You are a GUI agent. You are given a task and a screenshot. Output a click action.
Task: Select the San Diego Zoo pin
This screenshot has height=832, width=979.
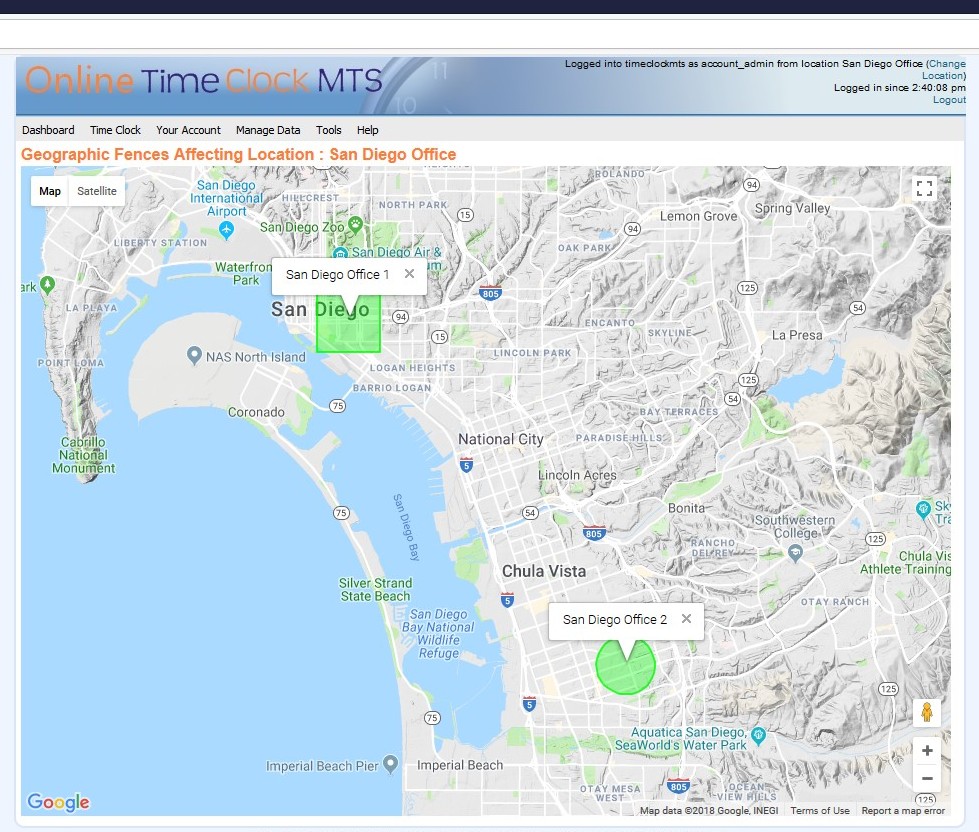355,225
